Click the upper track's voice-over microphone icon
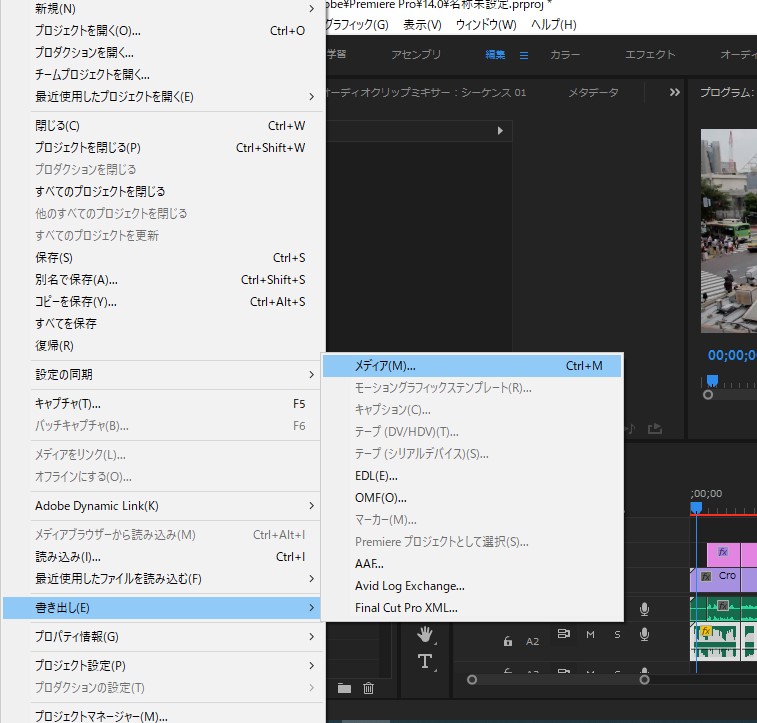 click(644, 609)
